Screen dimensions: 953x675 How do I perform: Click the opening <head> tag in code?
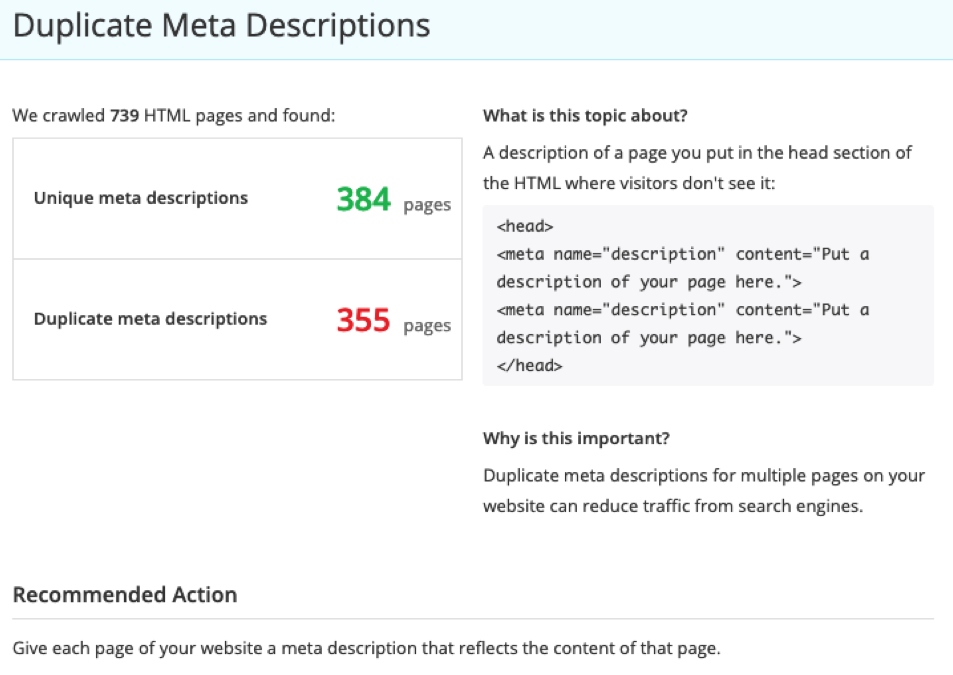point(525,226)
